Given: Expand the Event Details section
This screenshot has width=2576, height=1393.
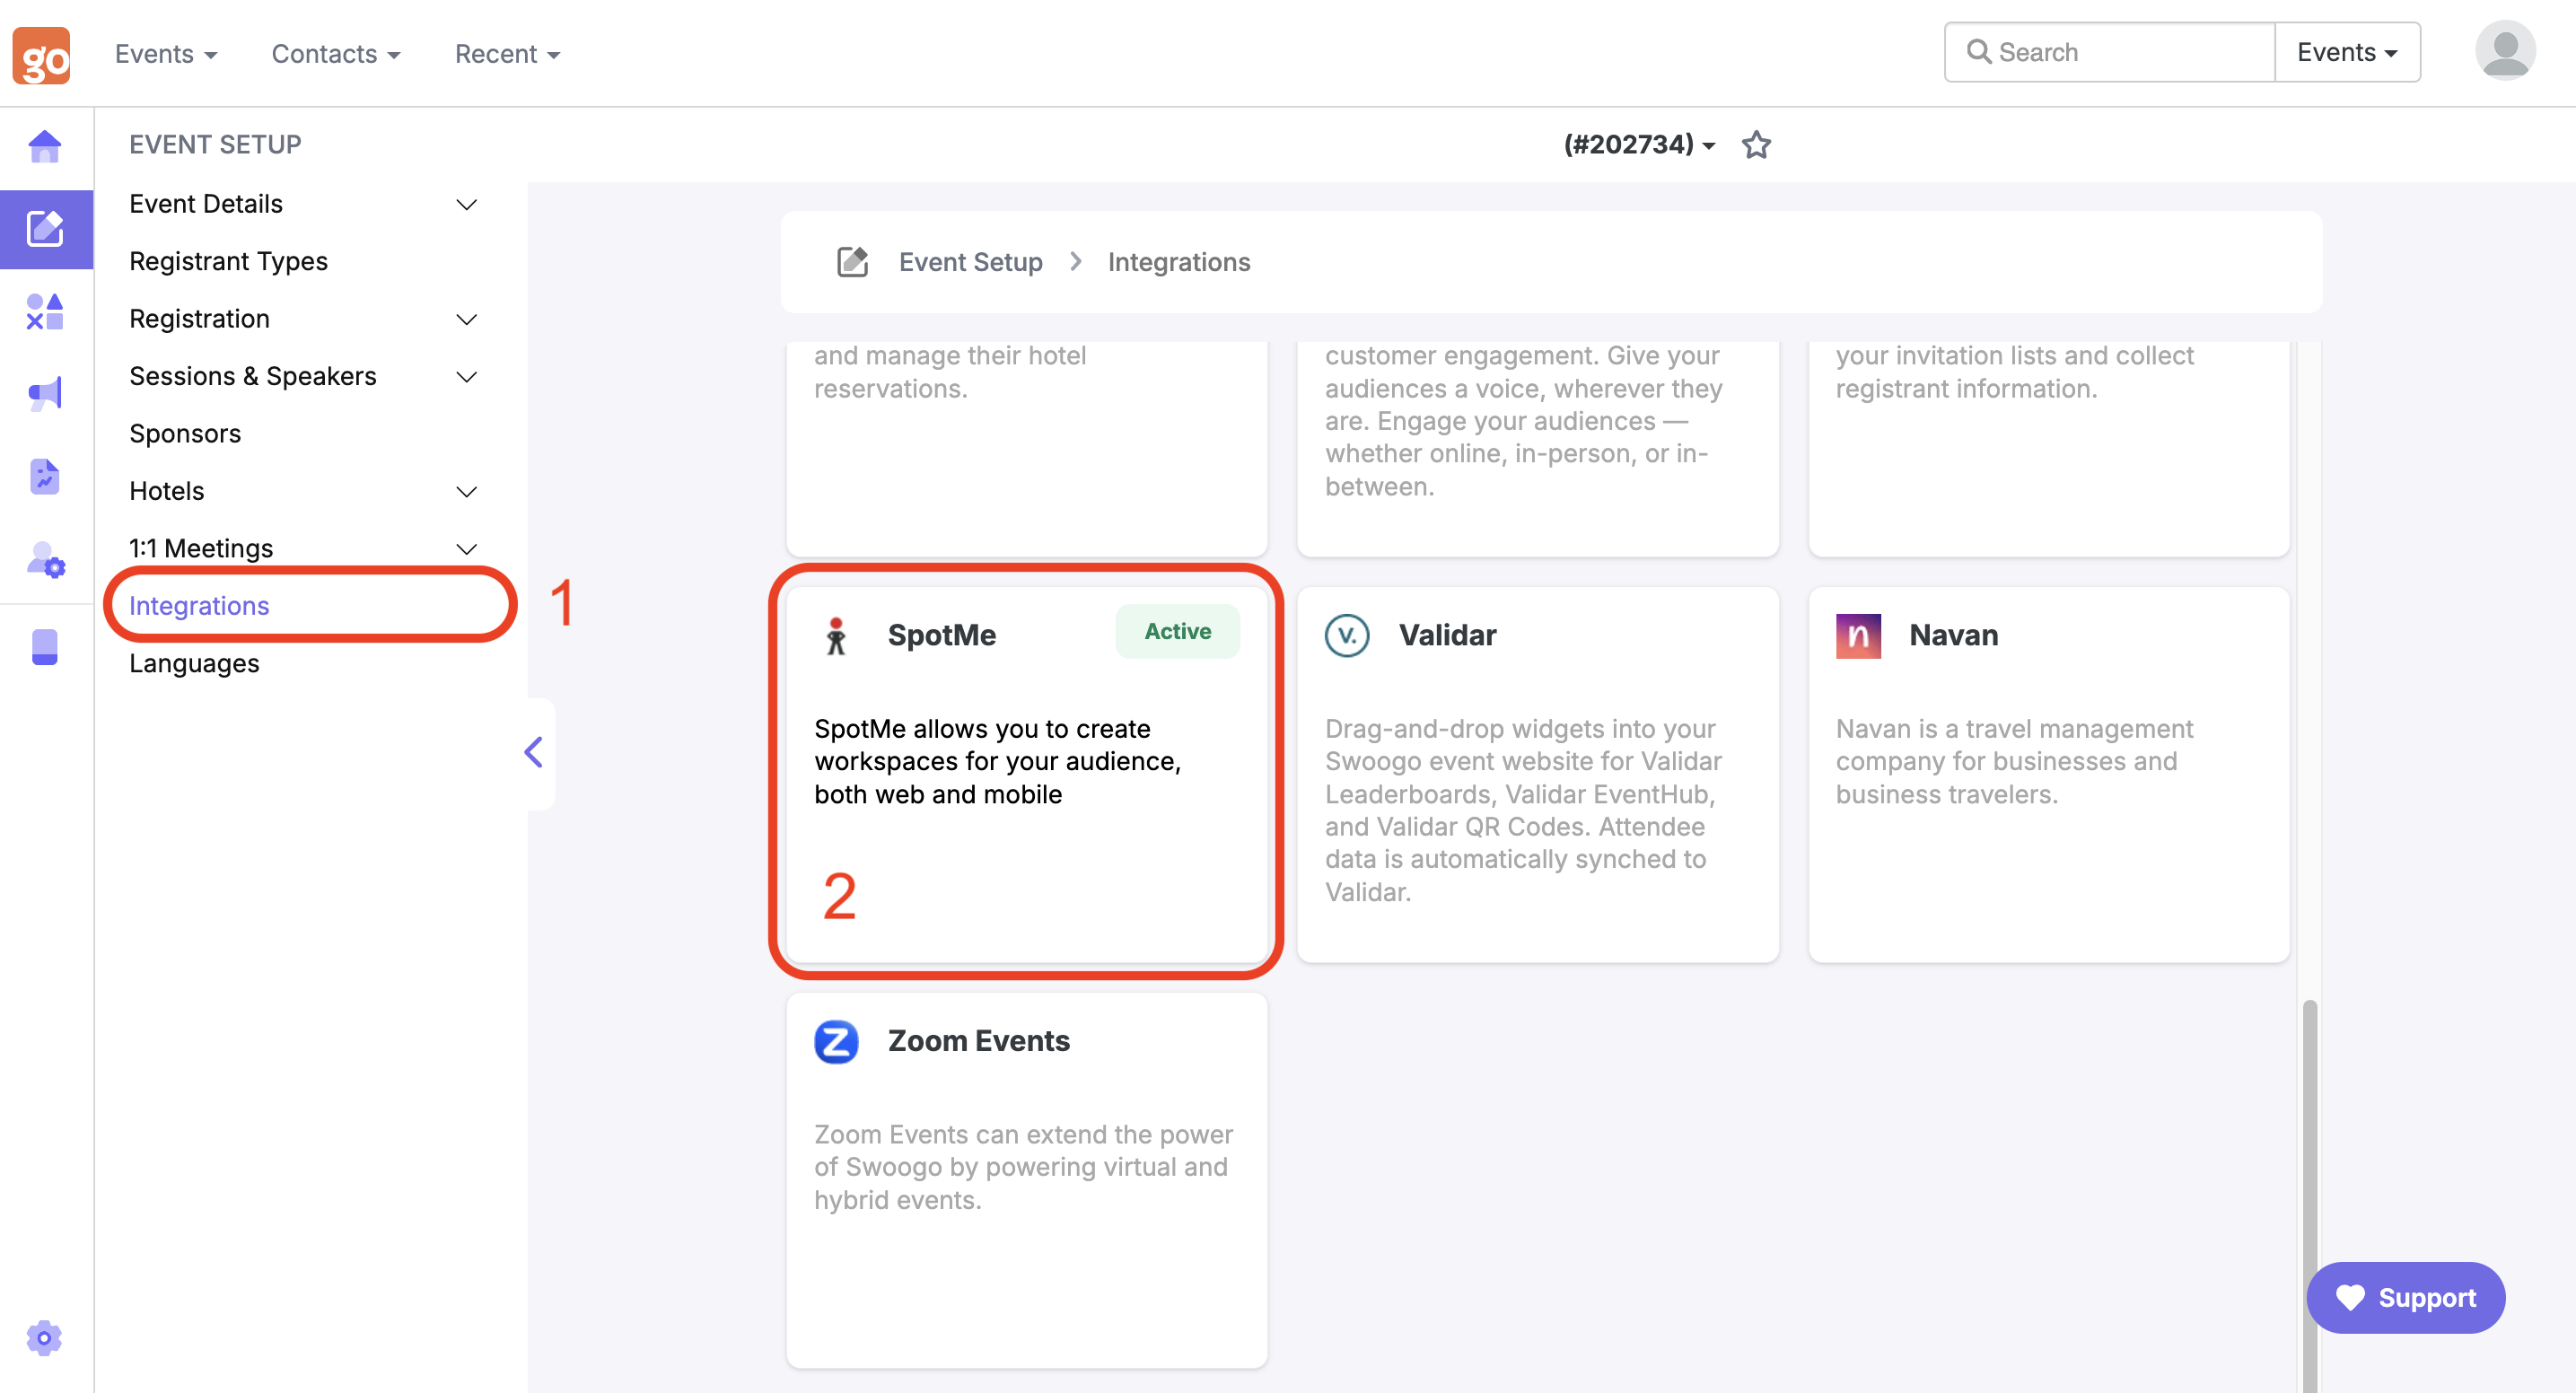Looking at the screenshot, I should (303, 204).
